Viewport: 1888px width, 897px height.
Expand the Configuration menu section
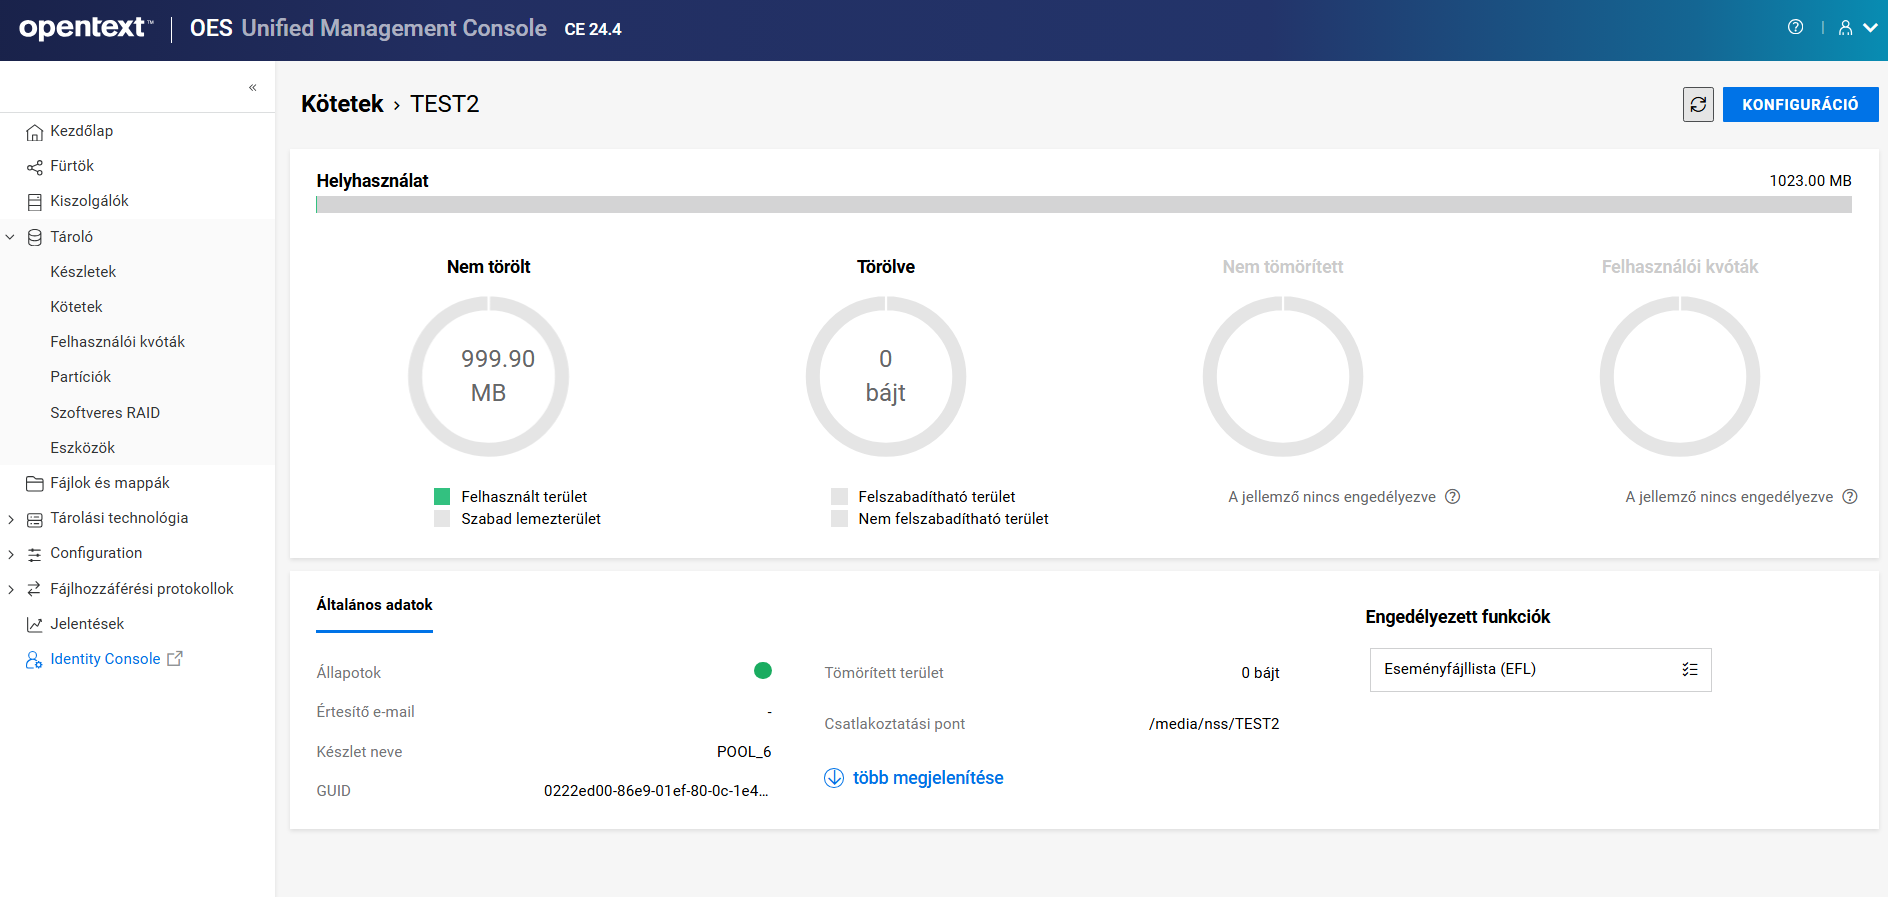pos(11,554)
